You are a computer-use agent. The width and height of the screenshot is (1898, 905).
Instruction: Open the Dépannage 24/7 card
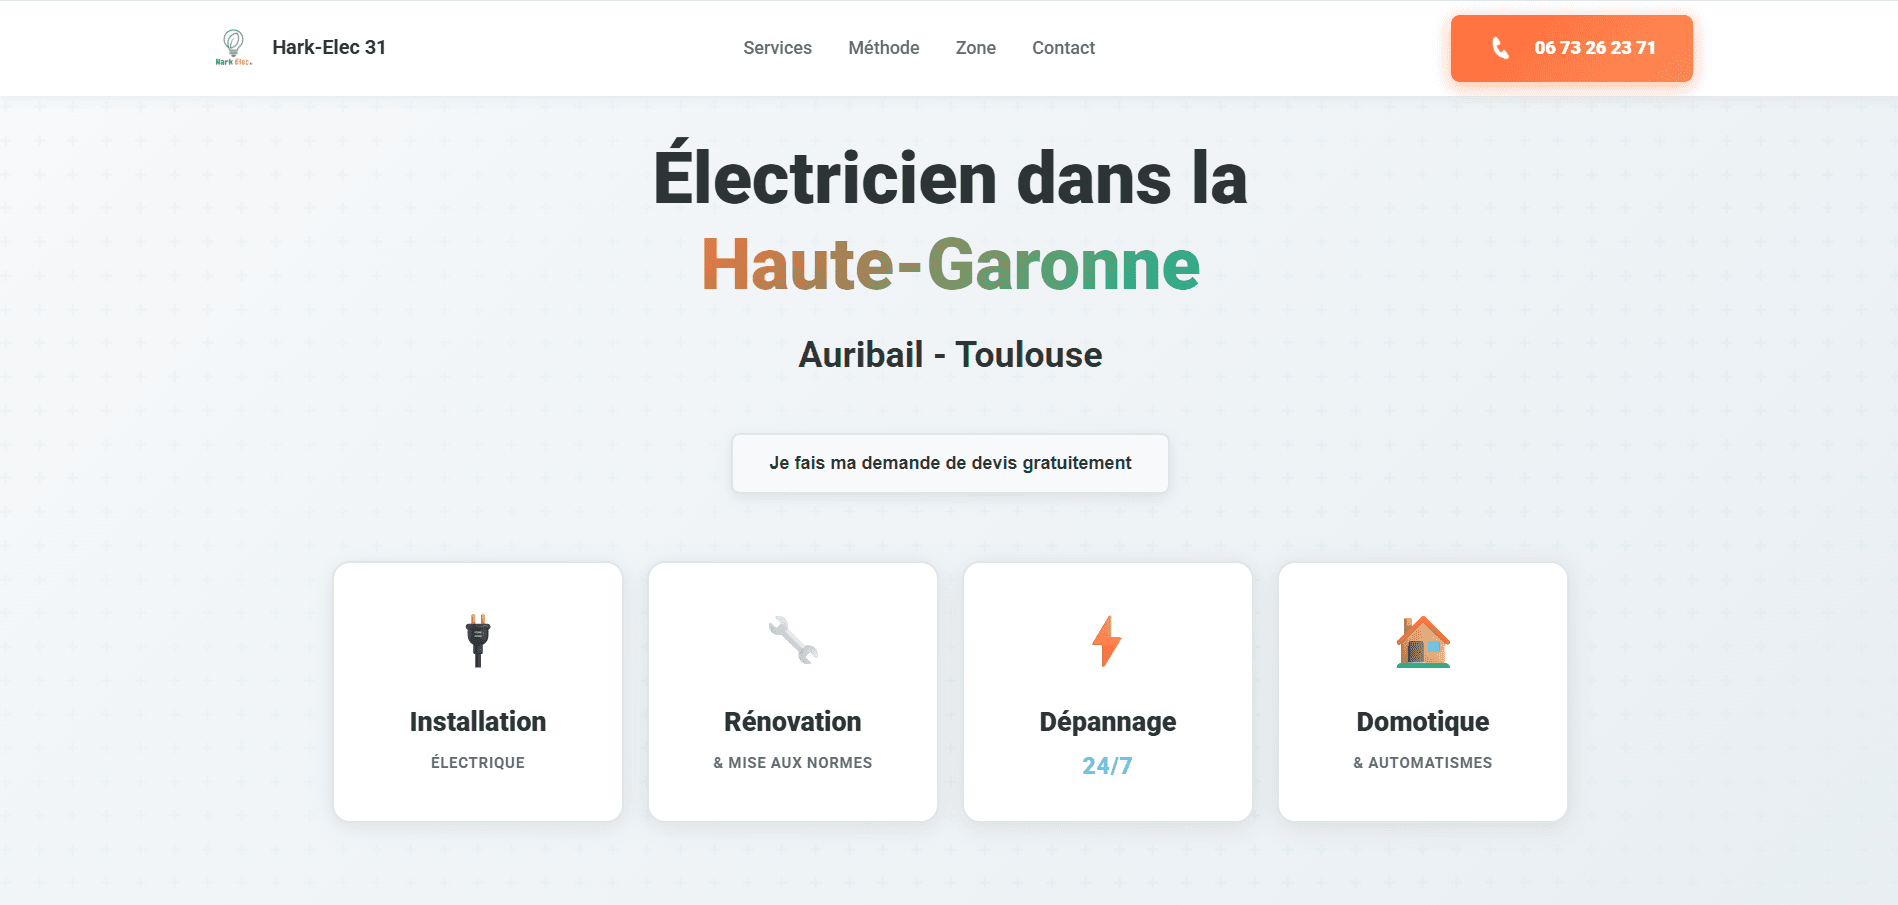1107,692
